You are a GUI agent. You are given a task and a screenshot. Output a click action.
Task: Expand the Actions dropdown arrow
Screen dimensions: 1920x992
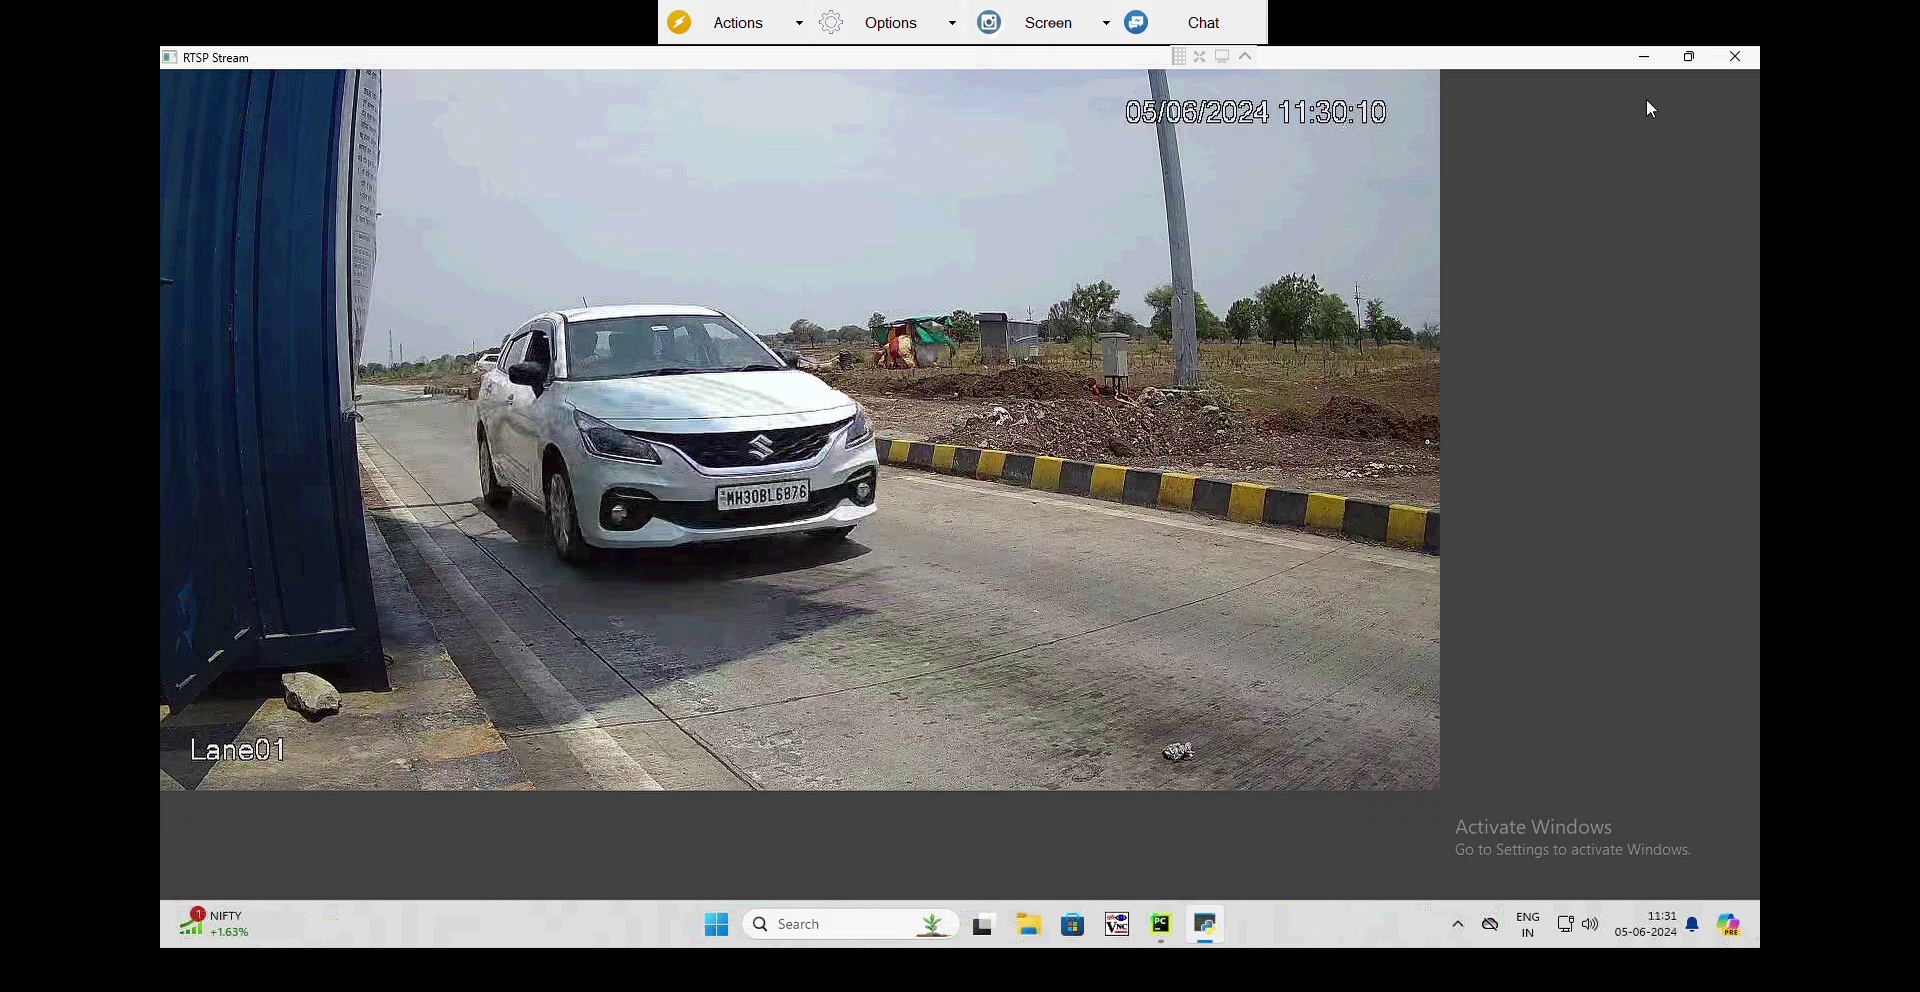[799, 23]
